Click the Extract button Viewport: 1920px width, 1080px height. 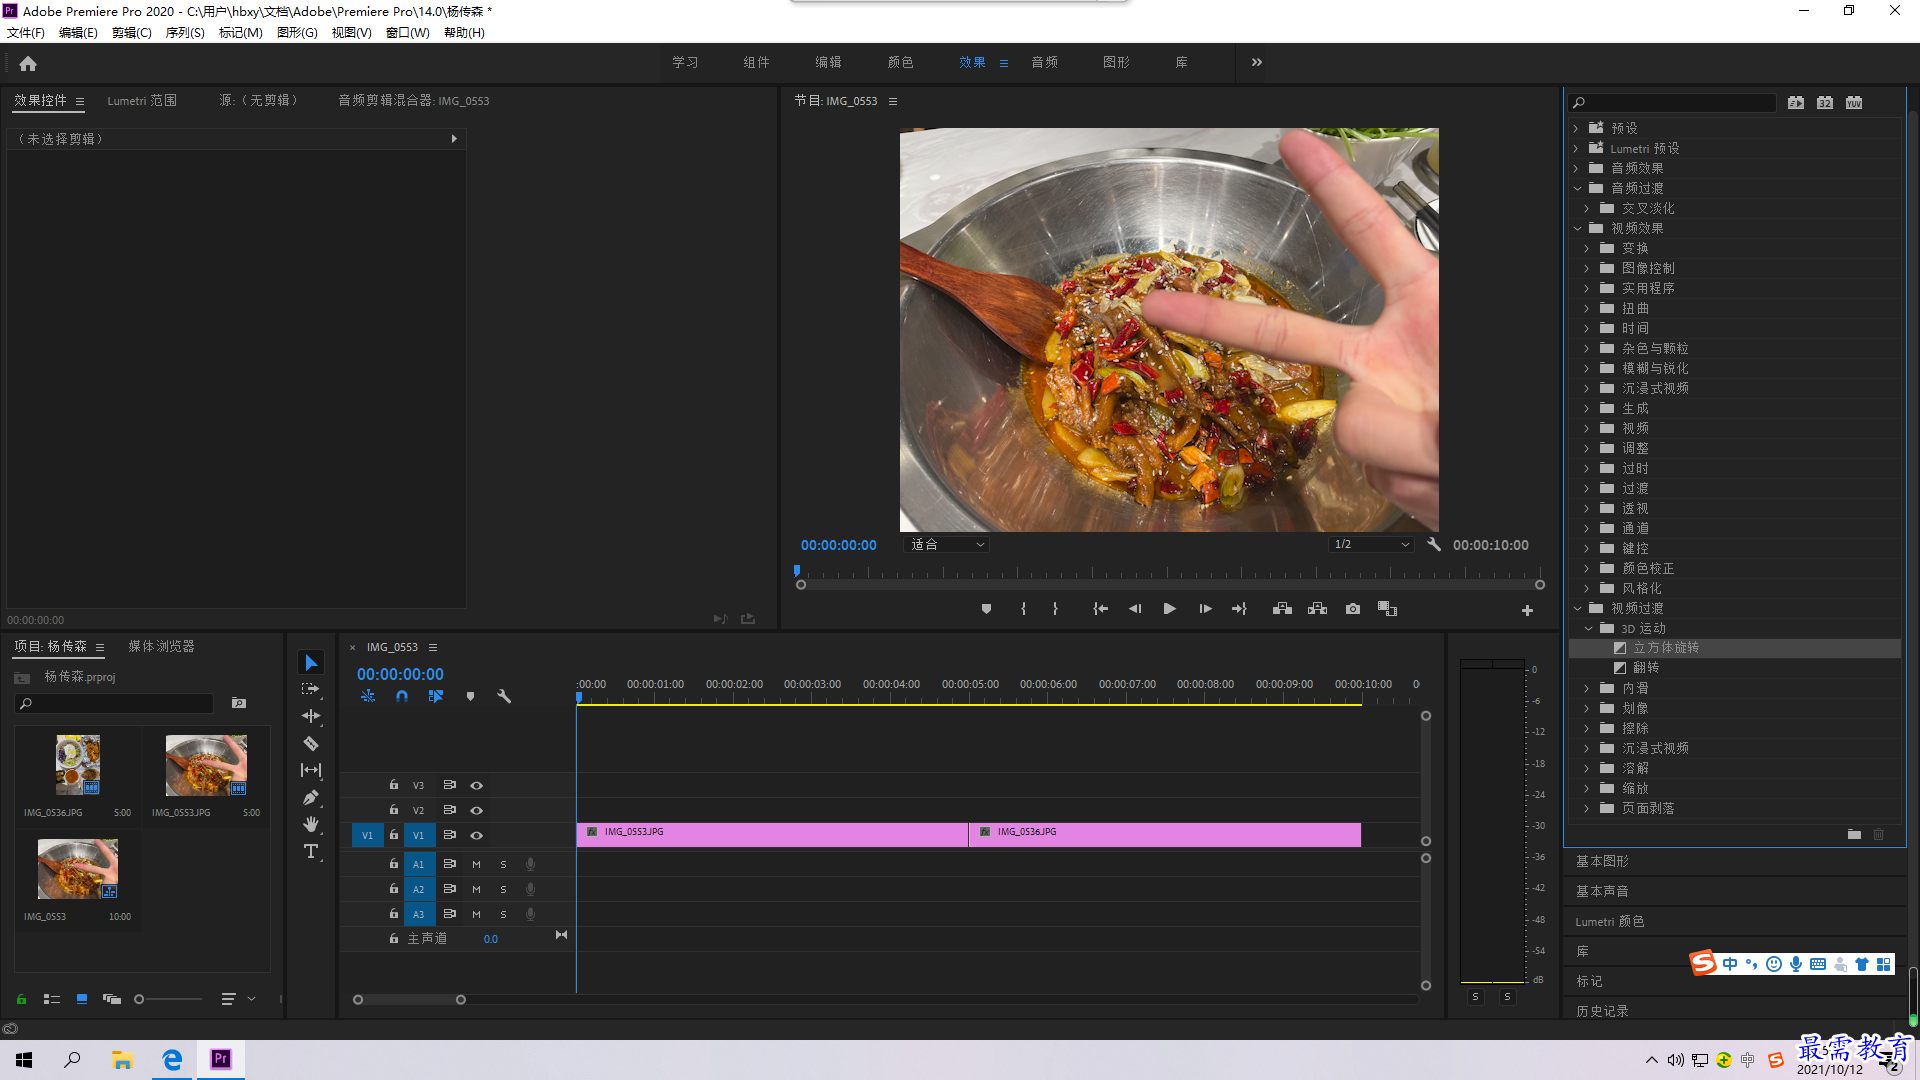point(1317,609)
